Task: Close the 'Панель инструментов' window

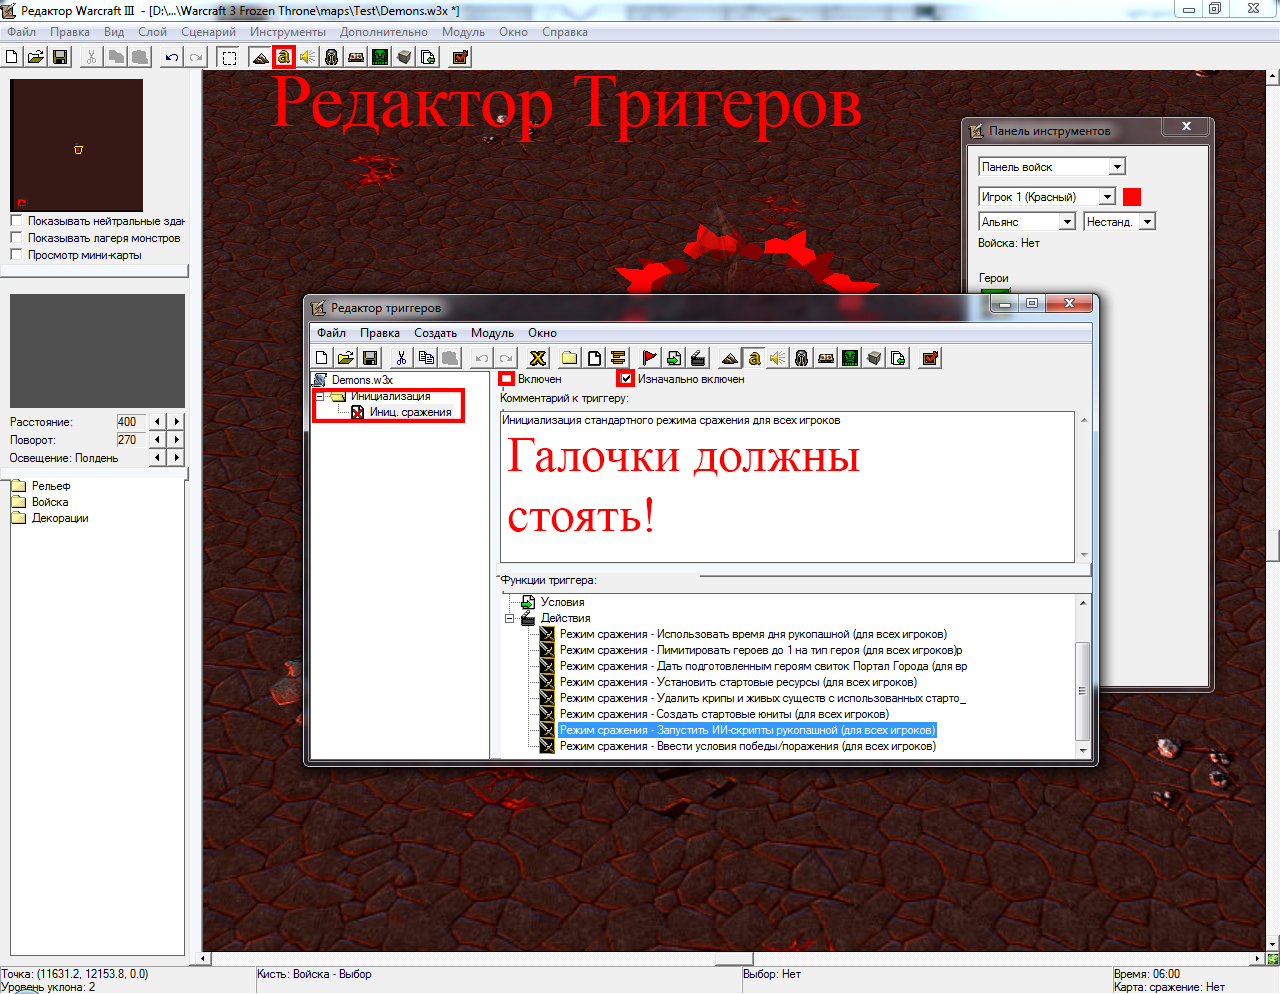Action: point(1186,126)
